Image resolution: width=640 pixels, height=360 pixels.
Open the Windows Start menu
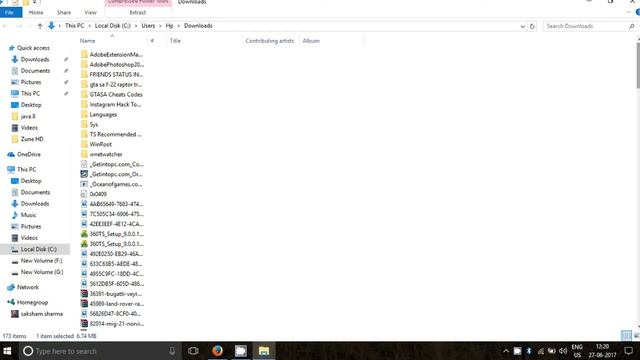coord(7,351)
